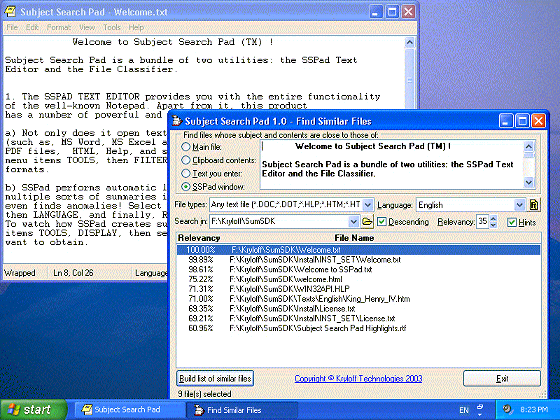The image size is (560, 420).
Task: Click the Exit button
Action: (502, 378)
